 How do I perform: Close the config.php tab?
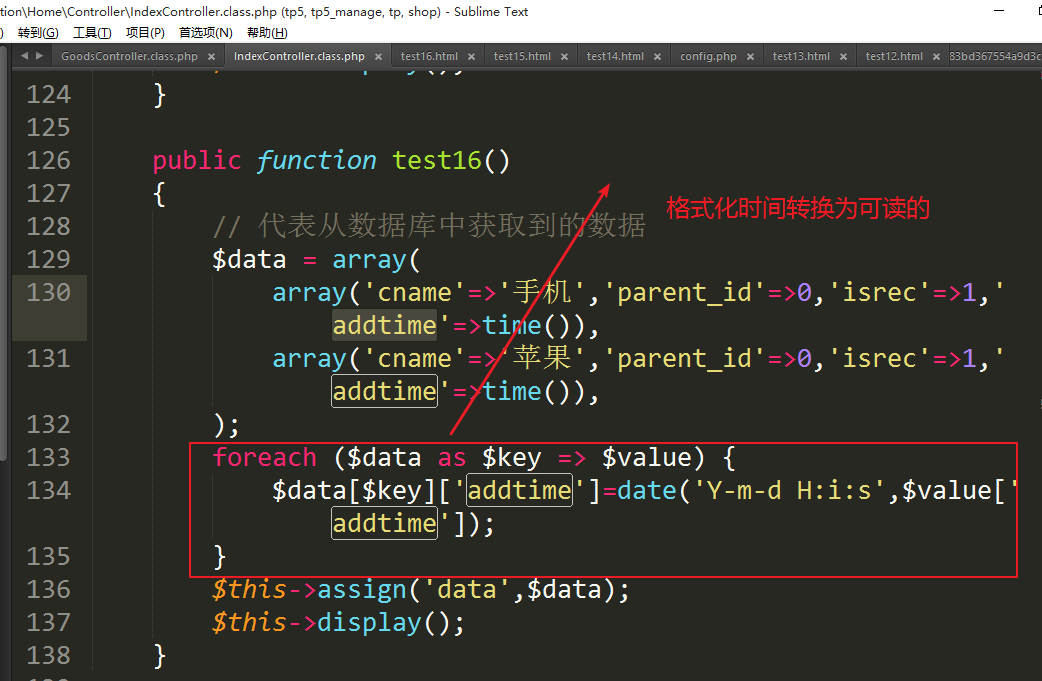coord(751,57)
